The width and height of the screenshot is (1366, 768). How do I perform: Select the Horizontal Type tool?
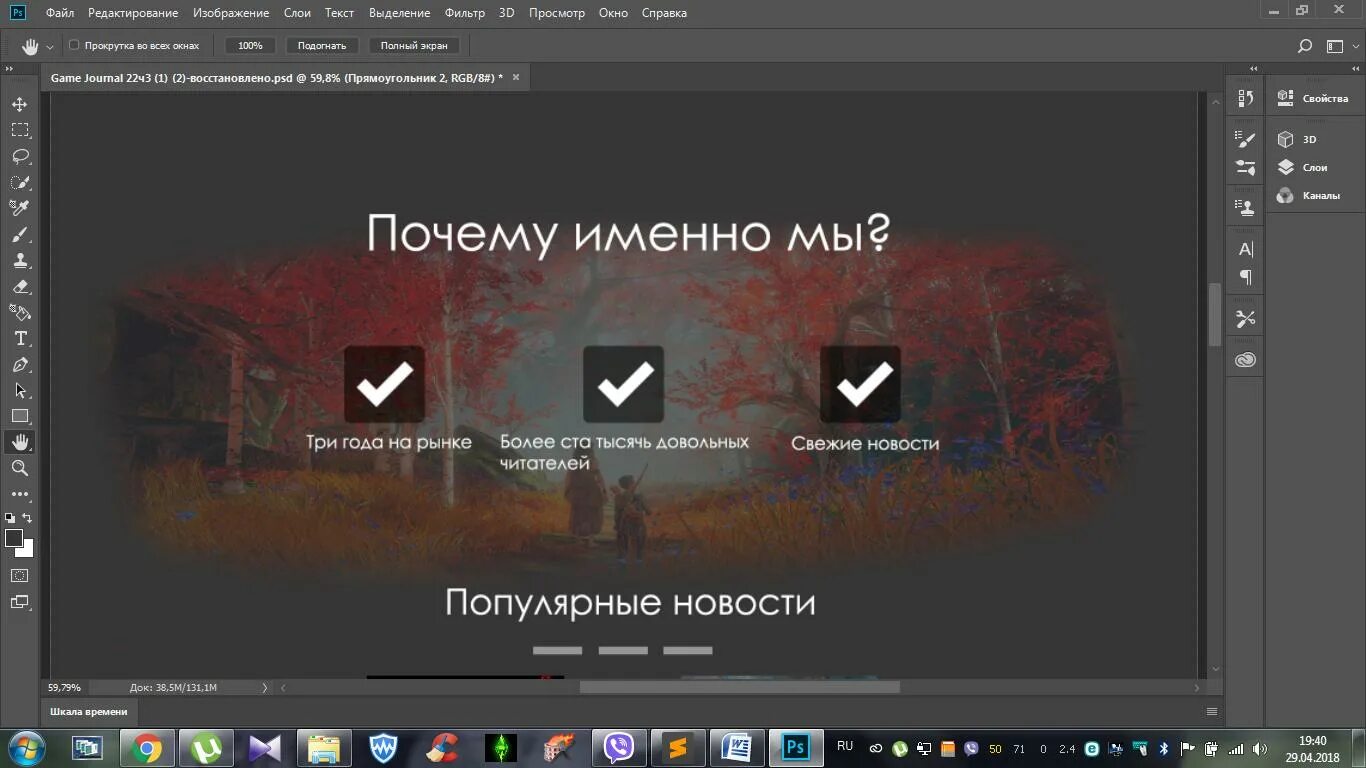20,338
